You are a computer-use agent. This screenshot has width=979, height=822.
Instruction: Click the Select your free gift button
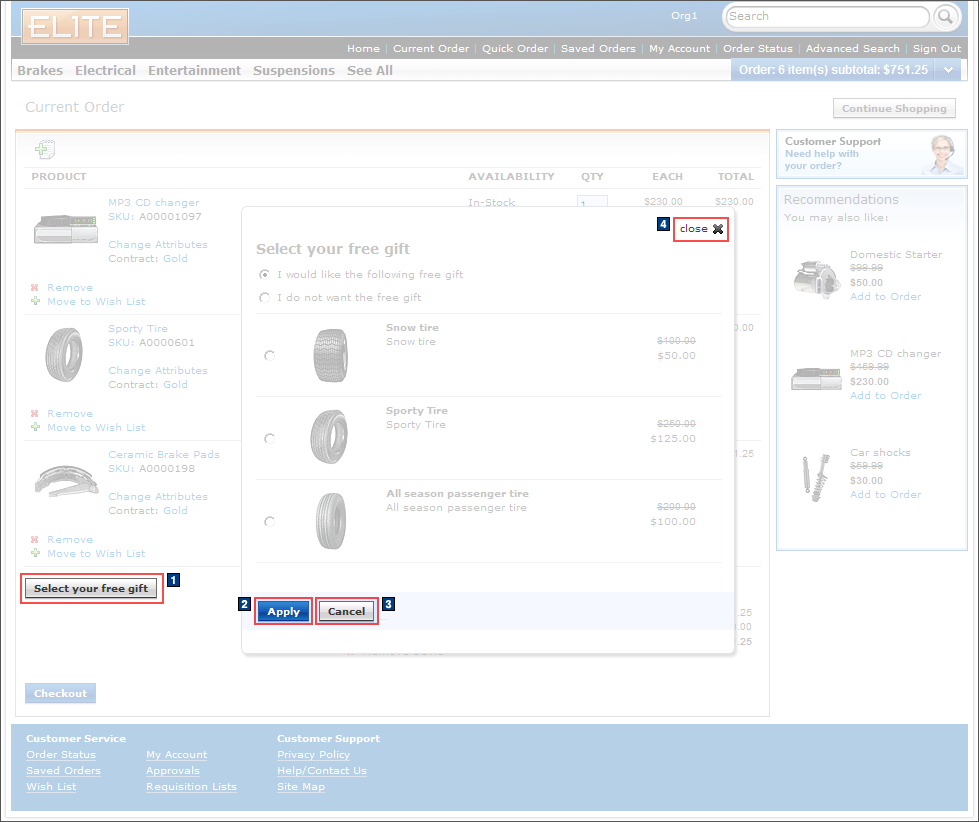pyautogui.click(x=90, y=589)
